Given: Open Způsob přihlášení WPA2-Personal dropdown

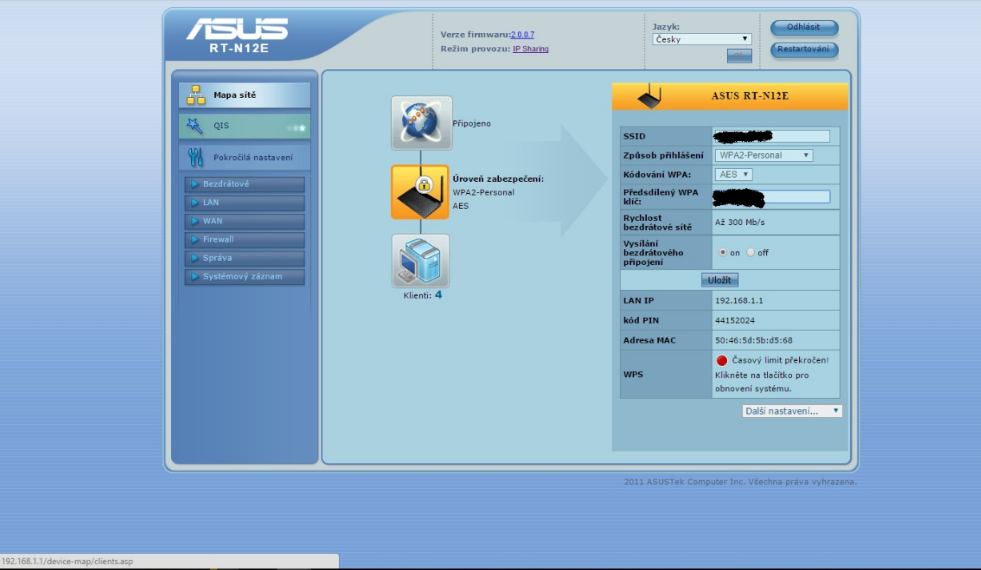Looking at the screenshot, I should (763, 155).
